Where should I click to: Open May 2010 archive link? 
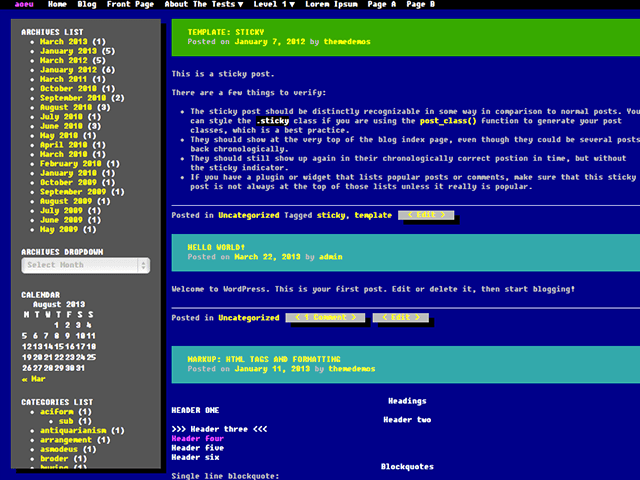[x=59, y=136]
